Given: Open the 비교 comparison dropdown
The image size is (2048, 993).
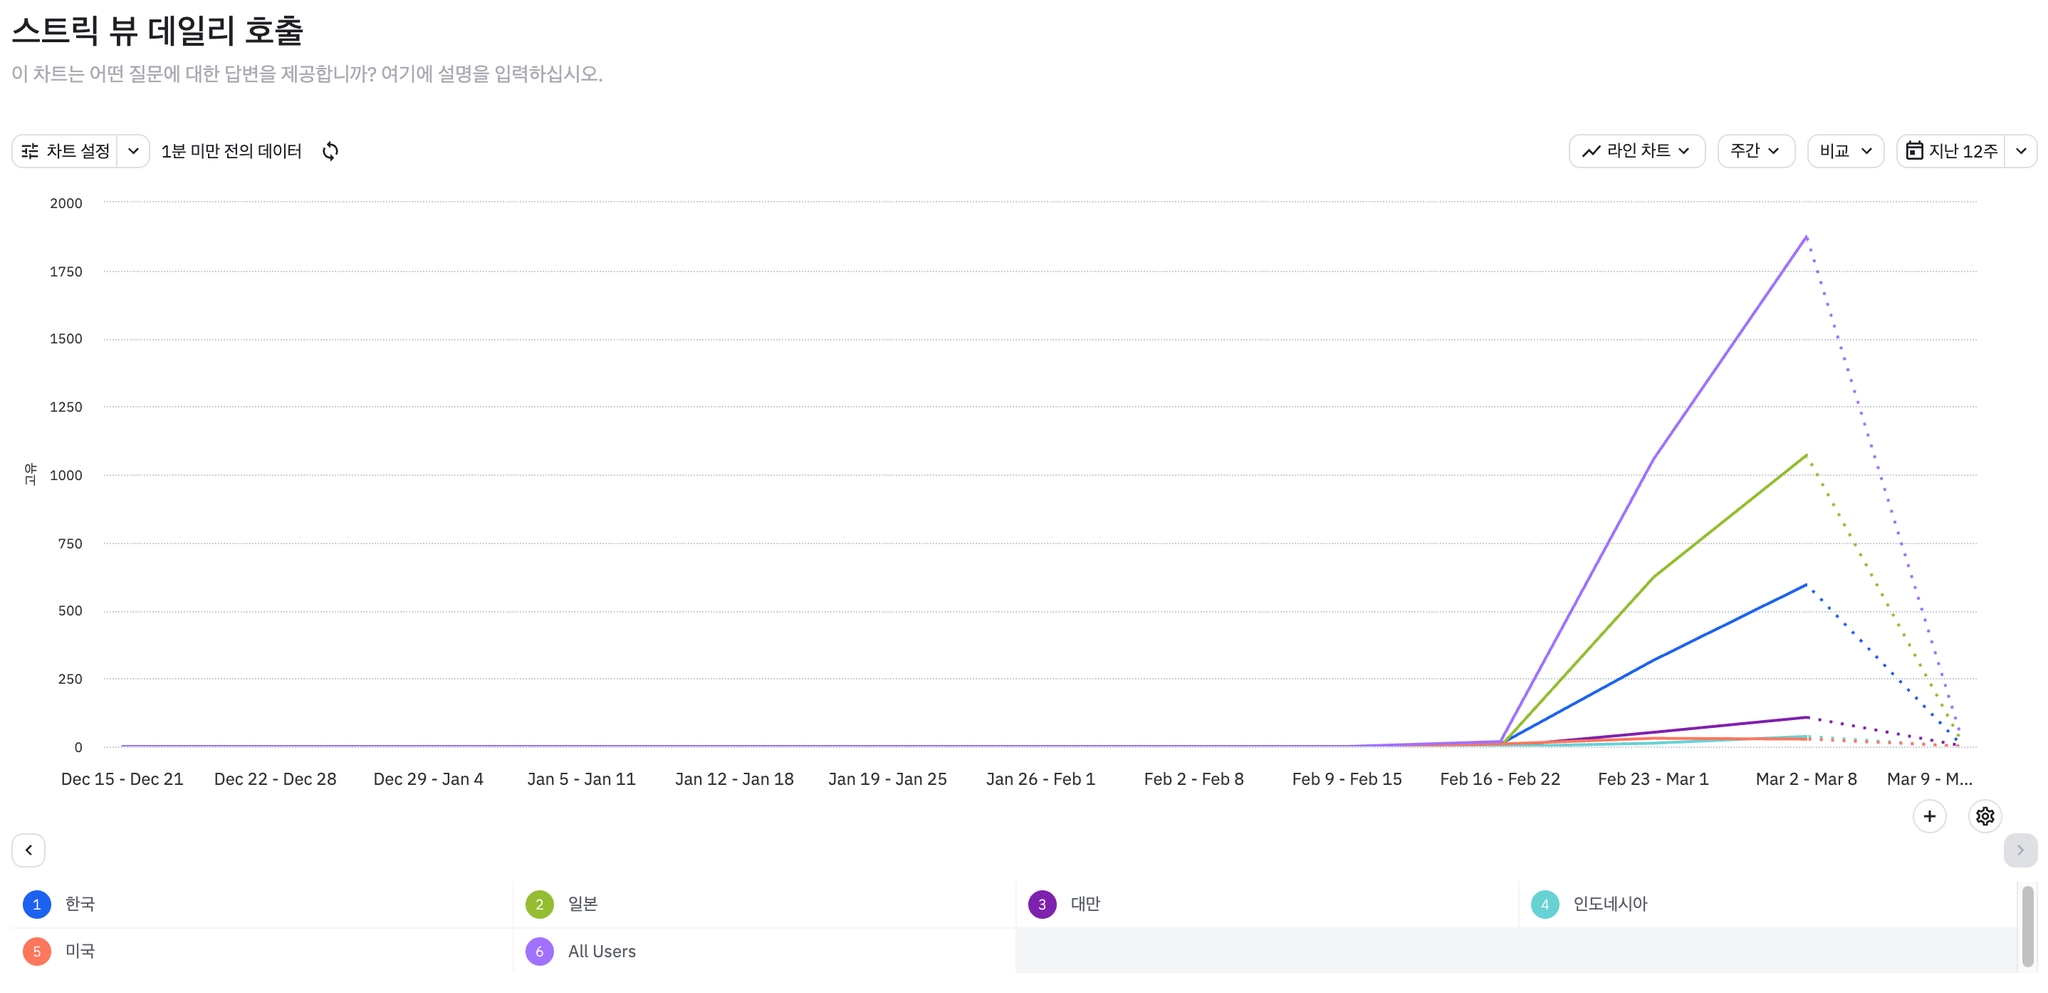Looking at the screenshot, I should [x=1845, y=151].
